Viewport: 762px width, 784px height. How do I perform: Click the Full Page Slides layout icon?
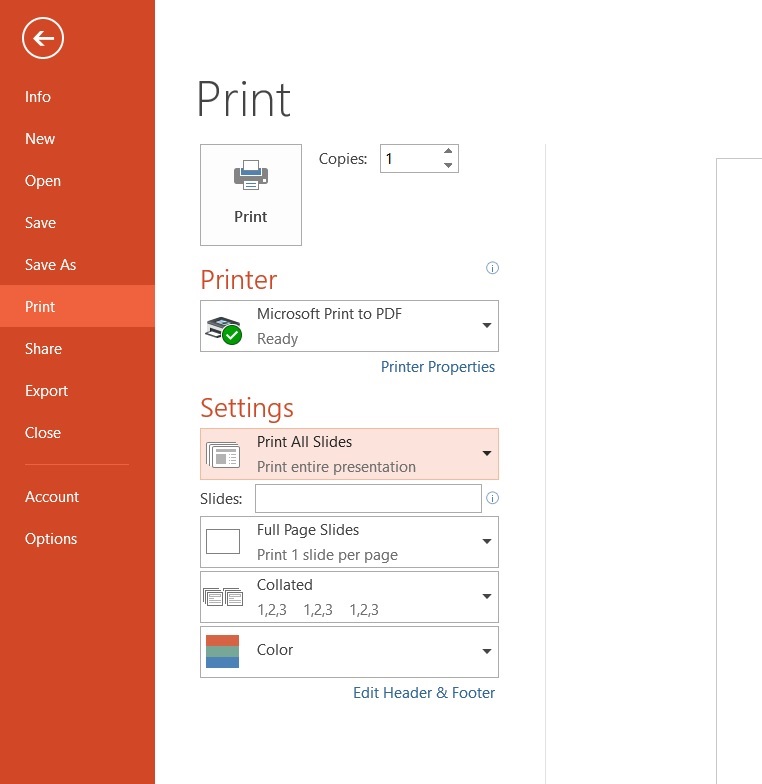223,542
